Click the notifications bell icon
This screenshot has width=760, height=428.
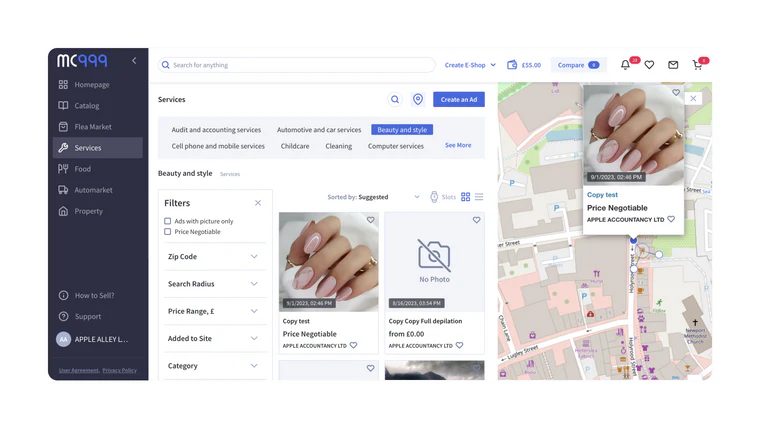[x=626, y=65]
